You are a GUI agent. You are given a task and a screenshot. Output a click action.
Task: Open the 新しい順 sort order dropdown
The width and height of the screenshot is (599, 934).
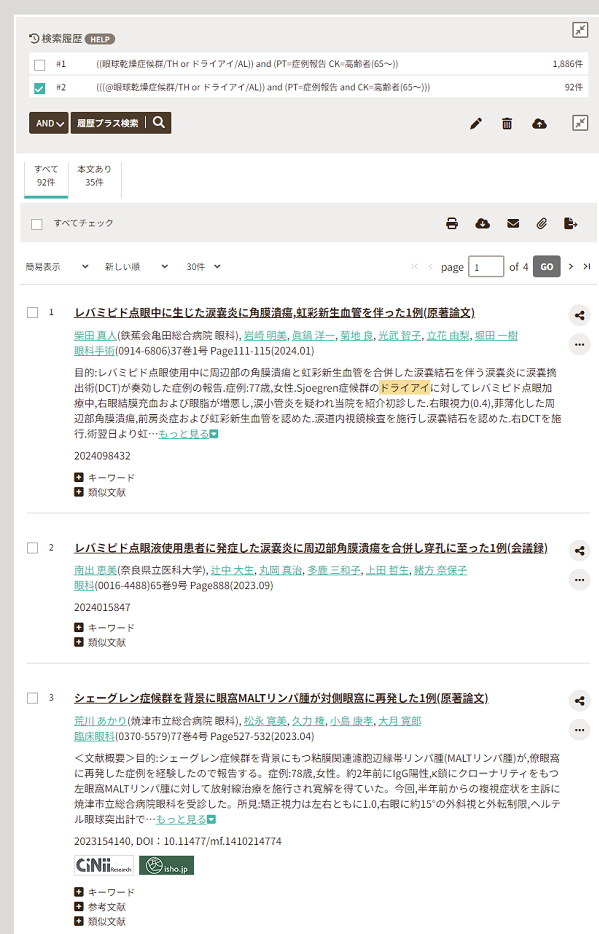(x=136, y=267)
